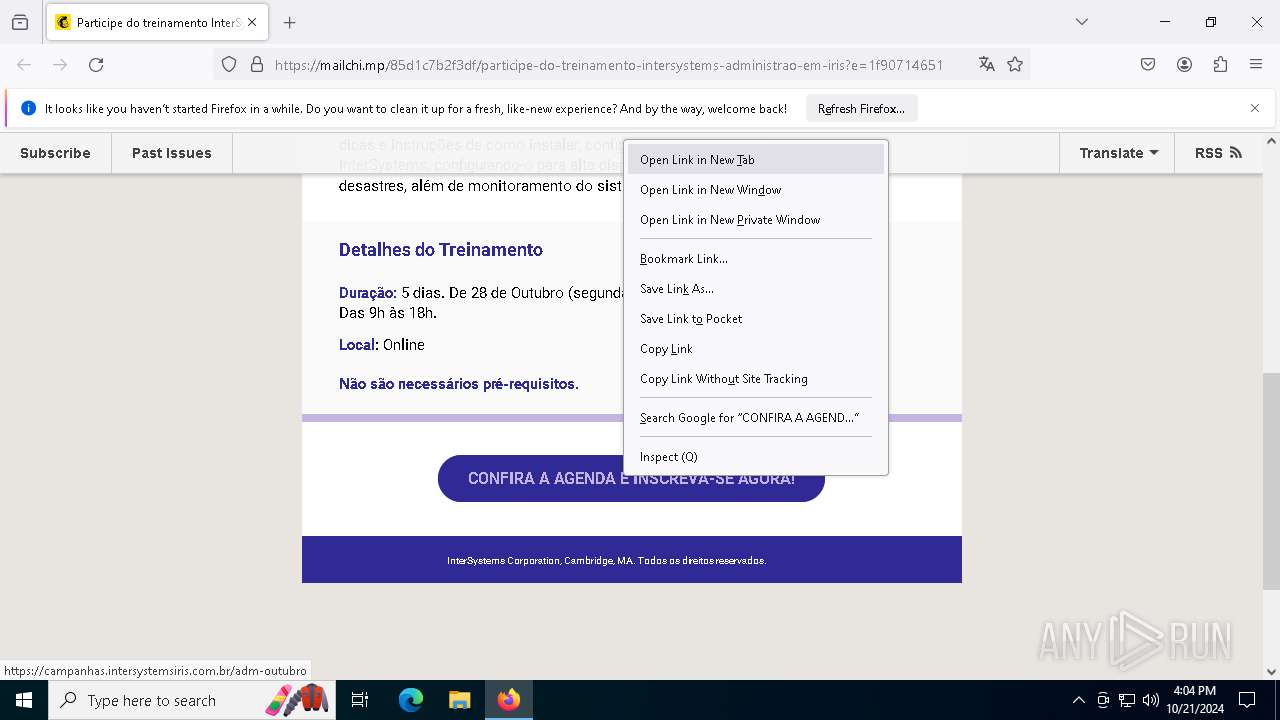Open the Save to Pocket button

click(x=1148, y=64)
